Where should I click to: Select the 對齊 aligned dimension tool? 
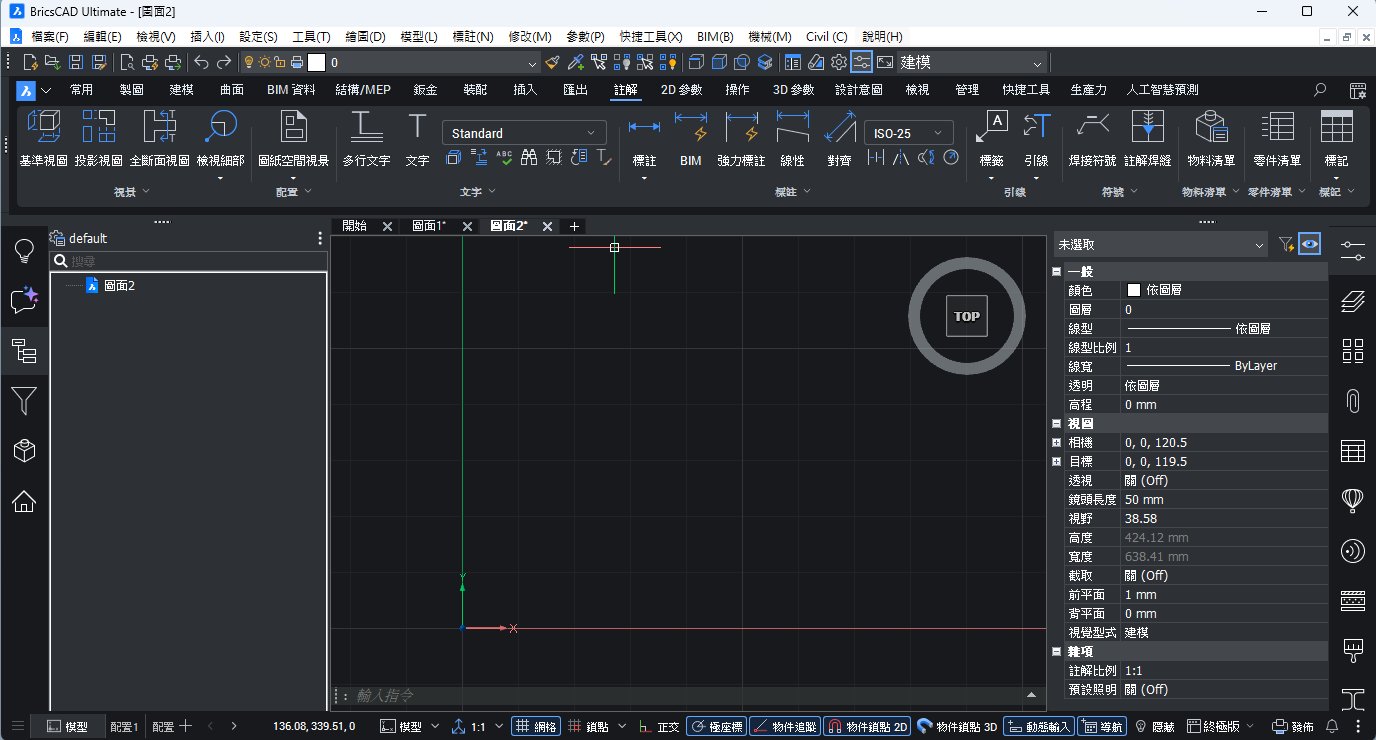(x=839, y=138)
